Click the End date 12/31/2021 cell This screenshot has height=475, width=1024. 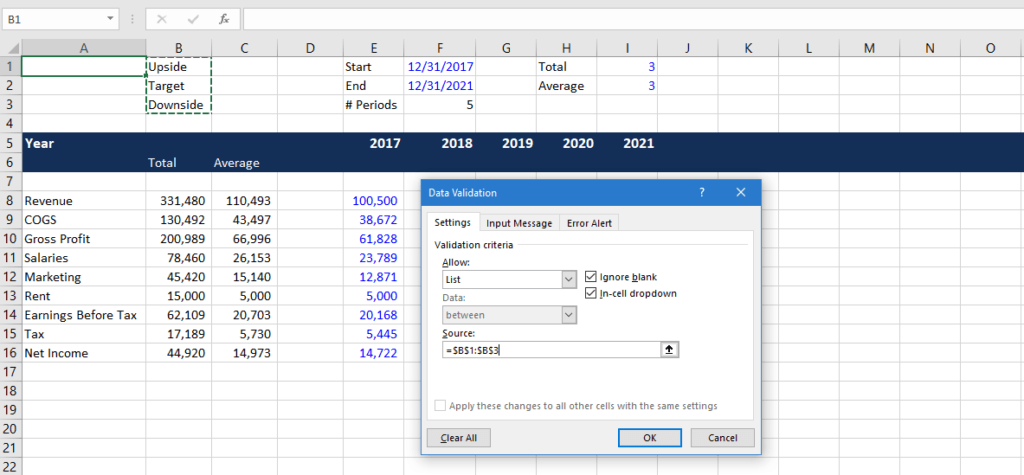point(440,86)
